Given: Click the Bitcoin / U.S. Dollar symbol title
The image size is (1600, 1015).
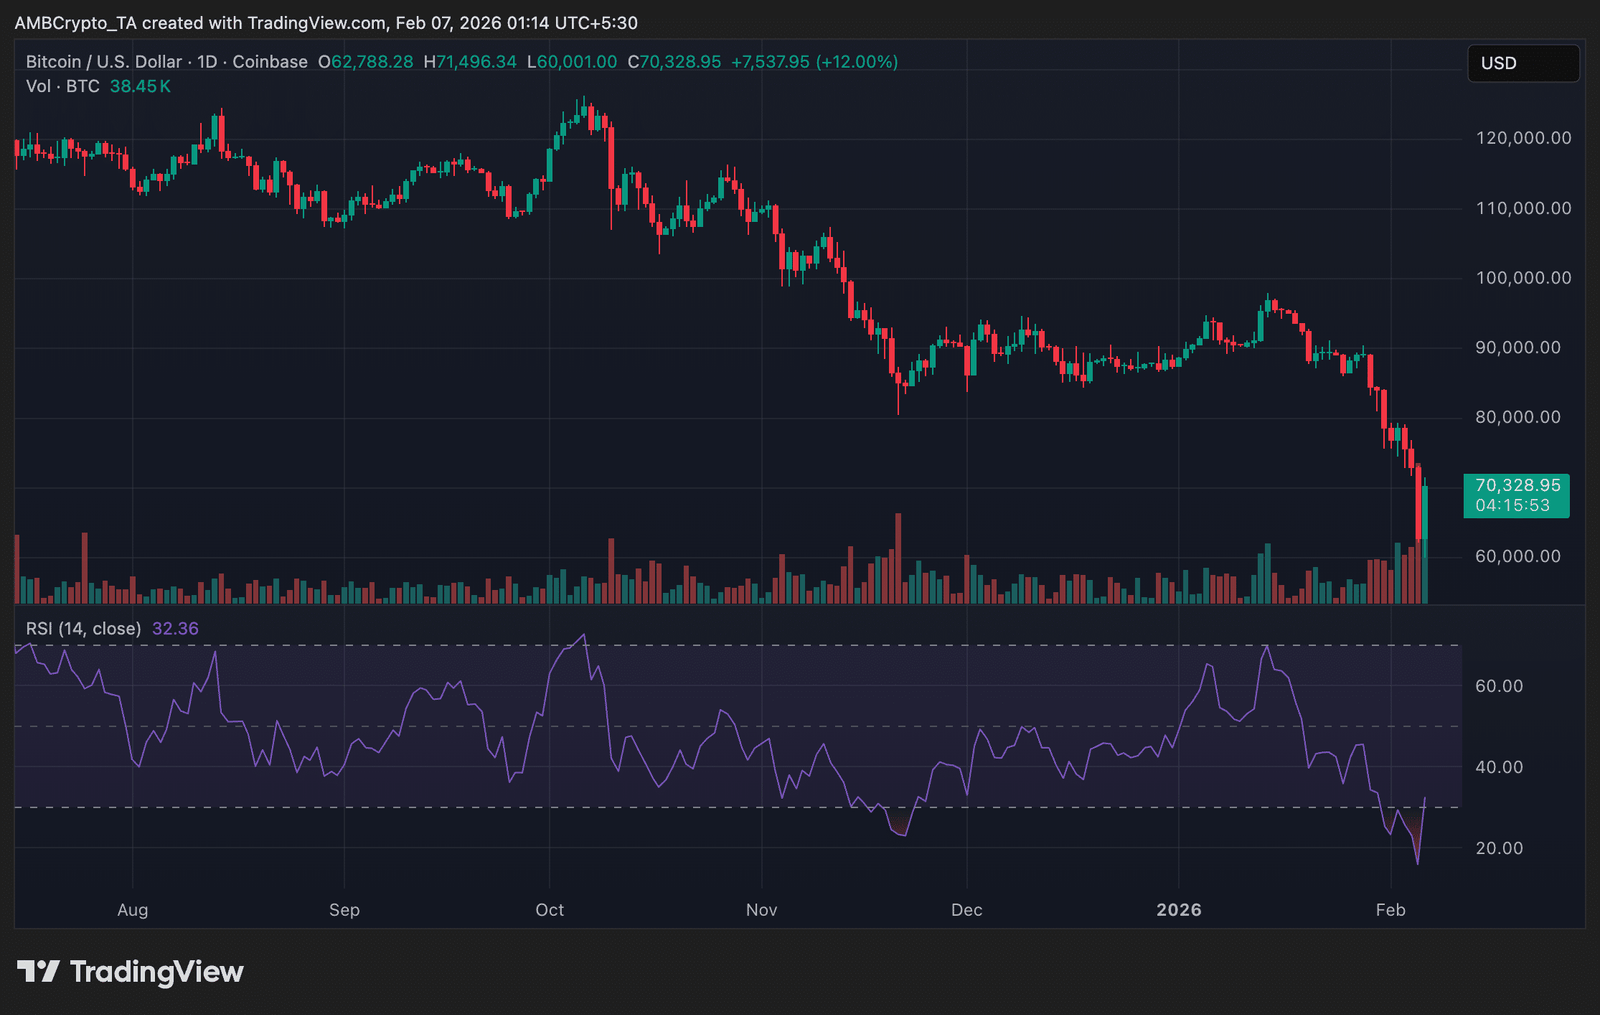Looking at the screenshot, I should point(104,62).
